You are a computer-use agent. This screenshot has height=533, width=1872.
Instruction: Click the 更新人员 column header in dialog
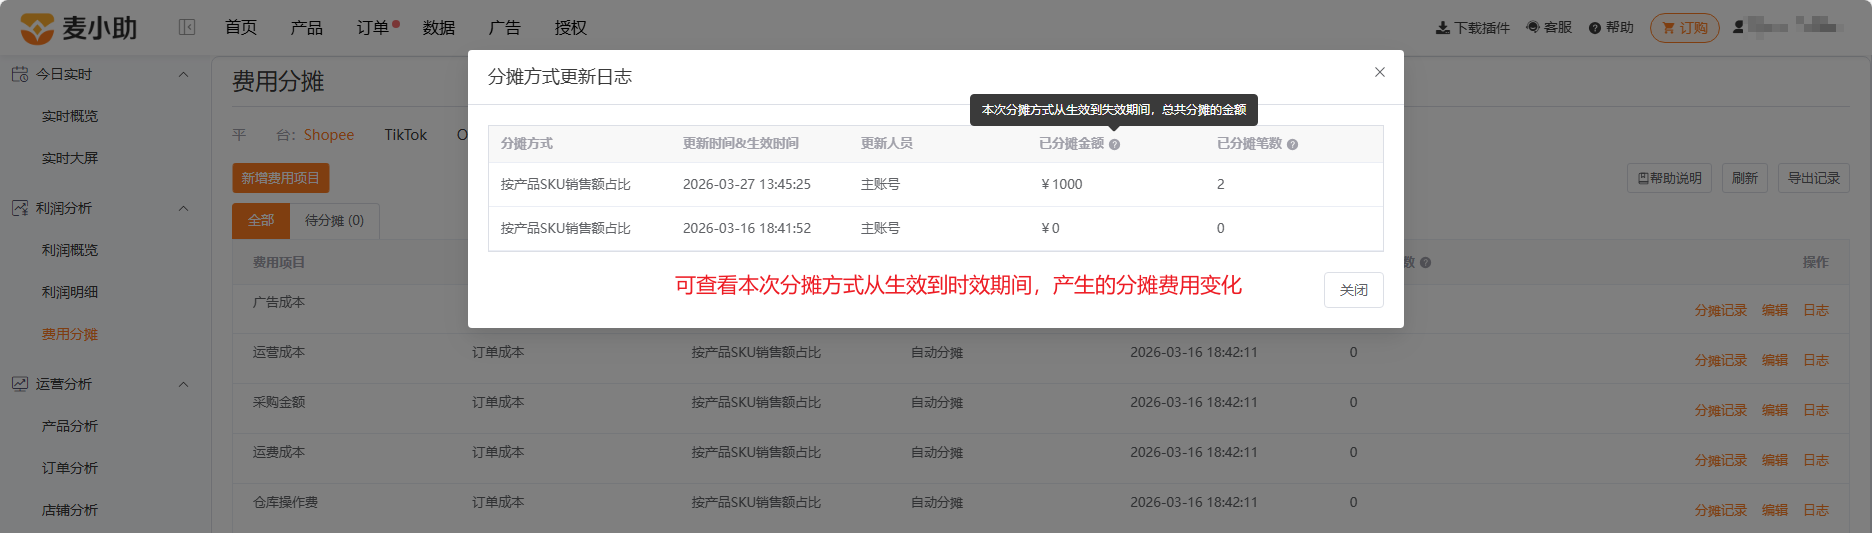coord(887,143)
